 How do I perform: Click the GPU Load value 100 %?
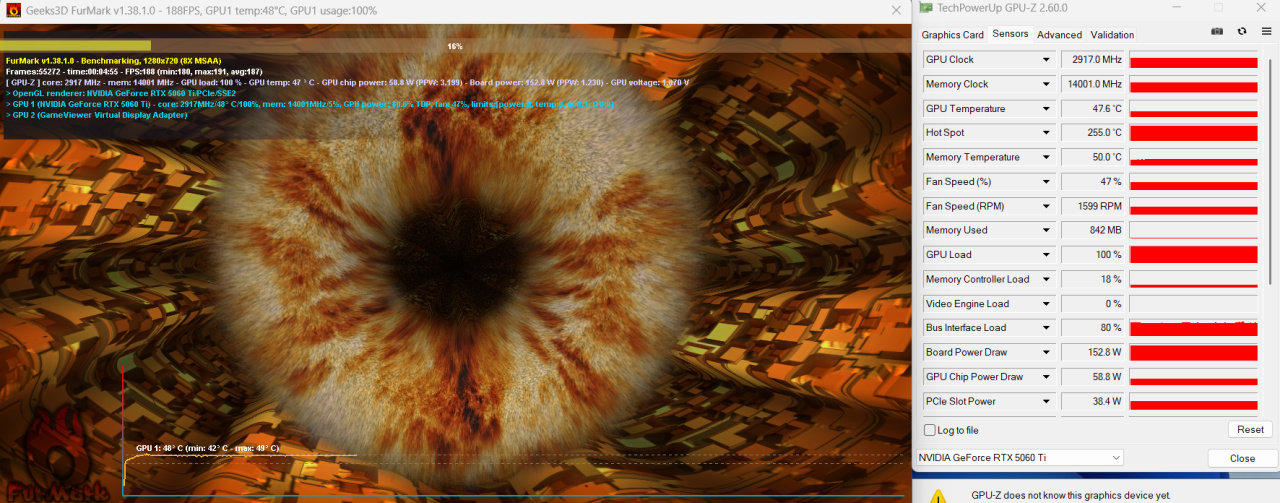(1092, 255)
